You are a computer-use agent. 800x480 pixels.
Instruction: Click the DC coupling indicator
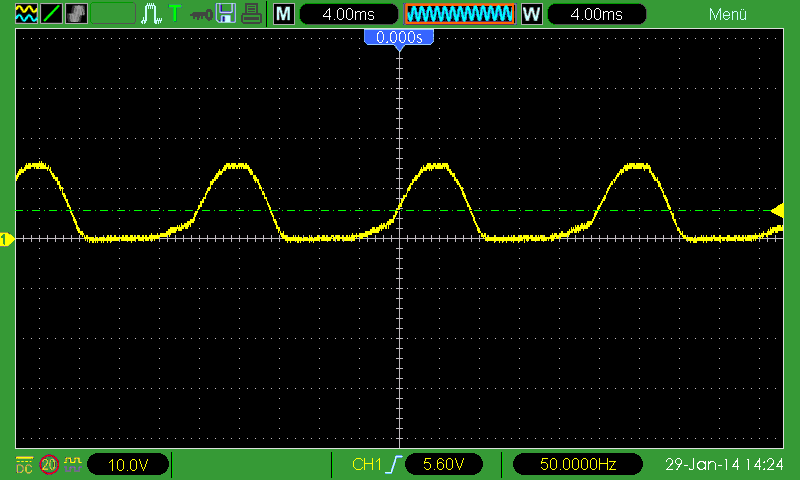[24, 465]
